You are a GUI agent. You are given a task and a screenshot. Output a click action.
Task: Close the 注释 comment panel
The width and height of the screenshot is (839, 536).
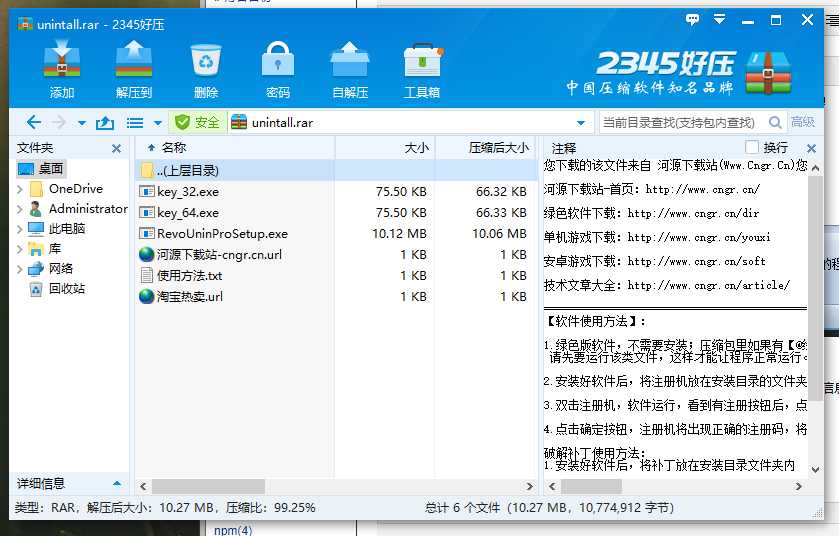pos(811,149)
